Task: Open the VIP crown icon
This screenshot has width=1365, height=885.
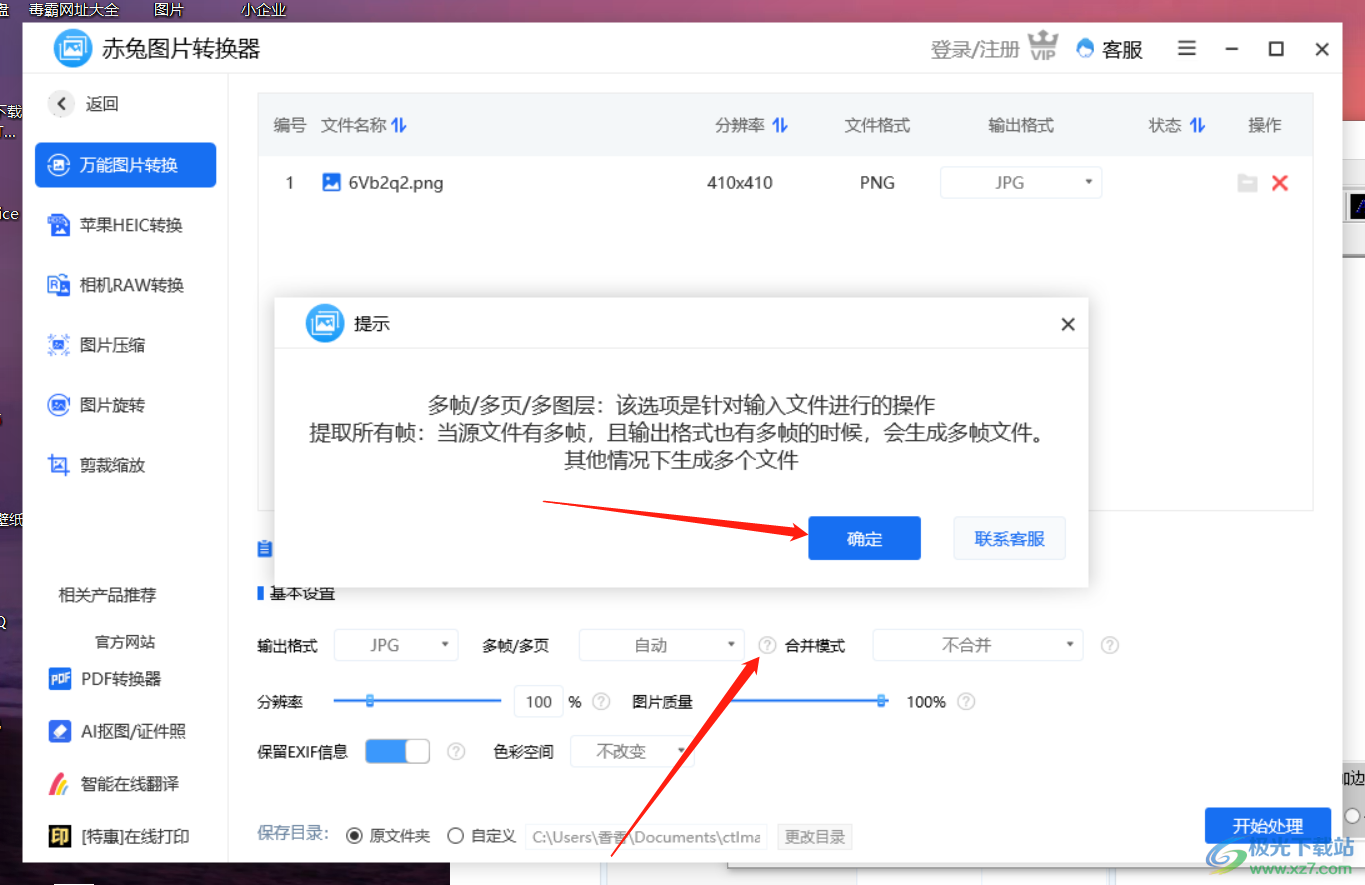Action: pos(1043,47)
